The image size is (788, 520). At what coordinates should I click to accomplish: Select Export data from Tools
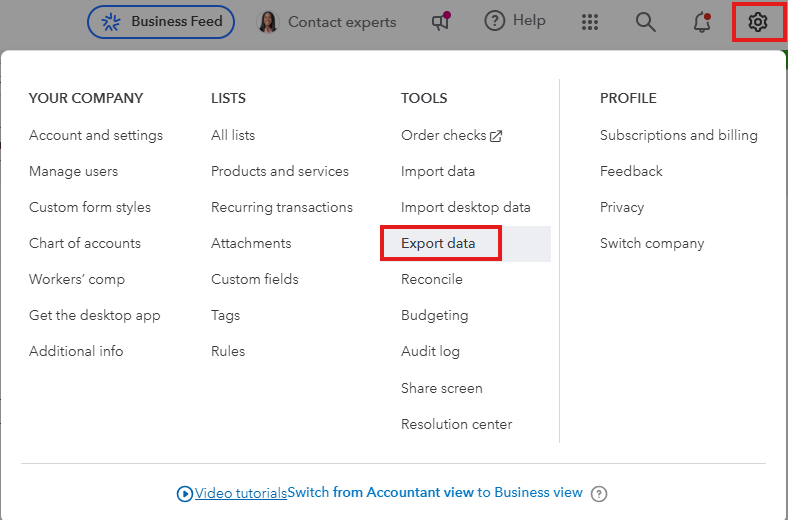438,243
